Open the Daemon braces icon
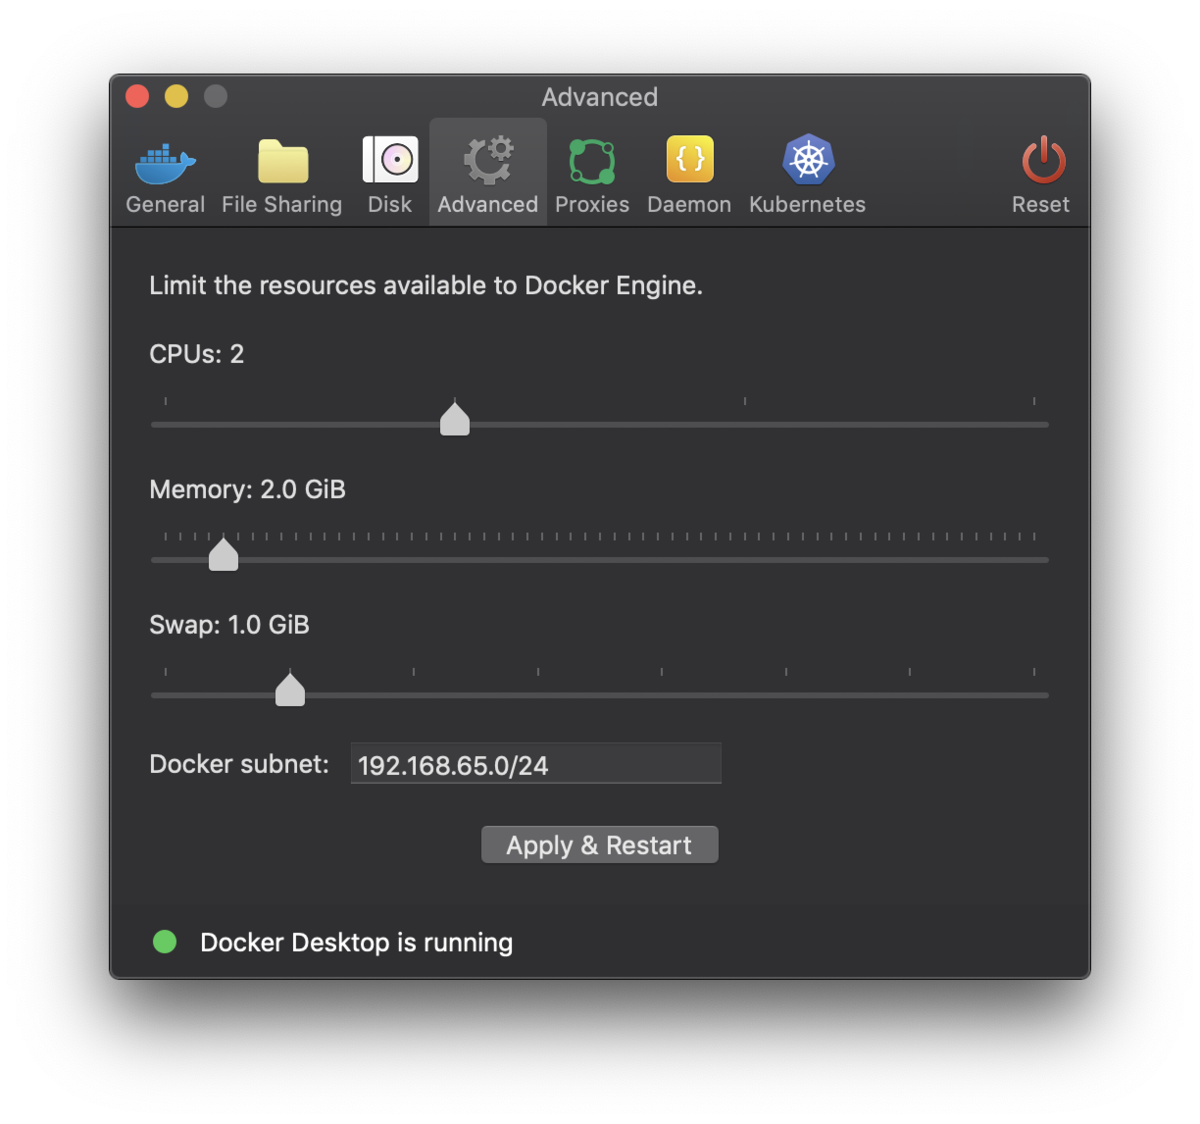1200x1124 pixels. pos(690,159)
